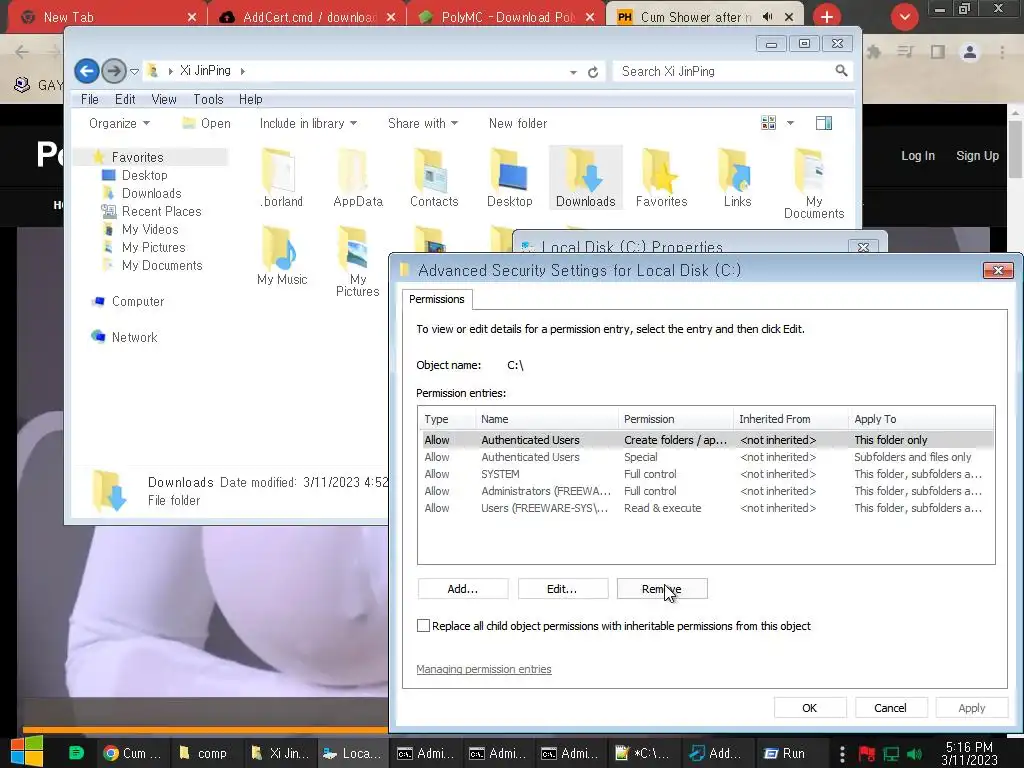The width and height of the screenshot is (1024, 768).
Task: Click the Explorer forward arrow button
Action: (114, 71)
